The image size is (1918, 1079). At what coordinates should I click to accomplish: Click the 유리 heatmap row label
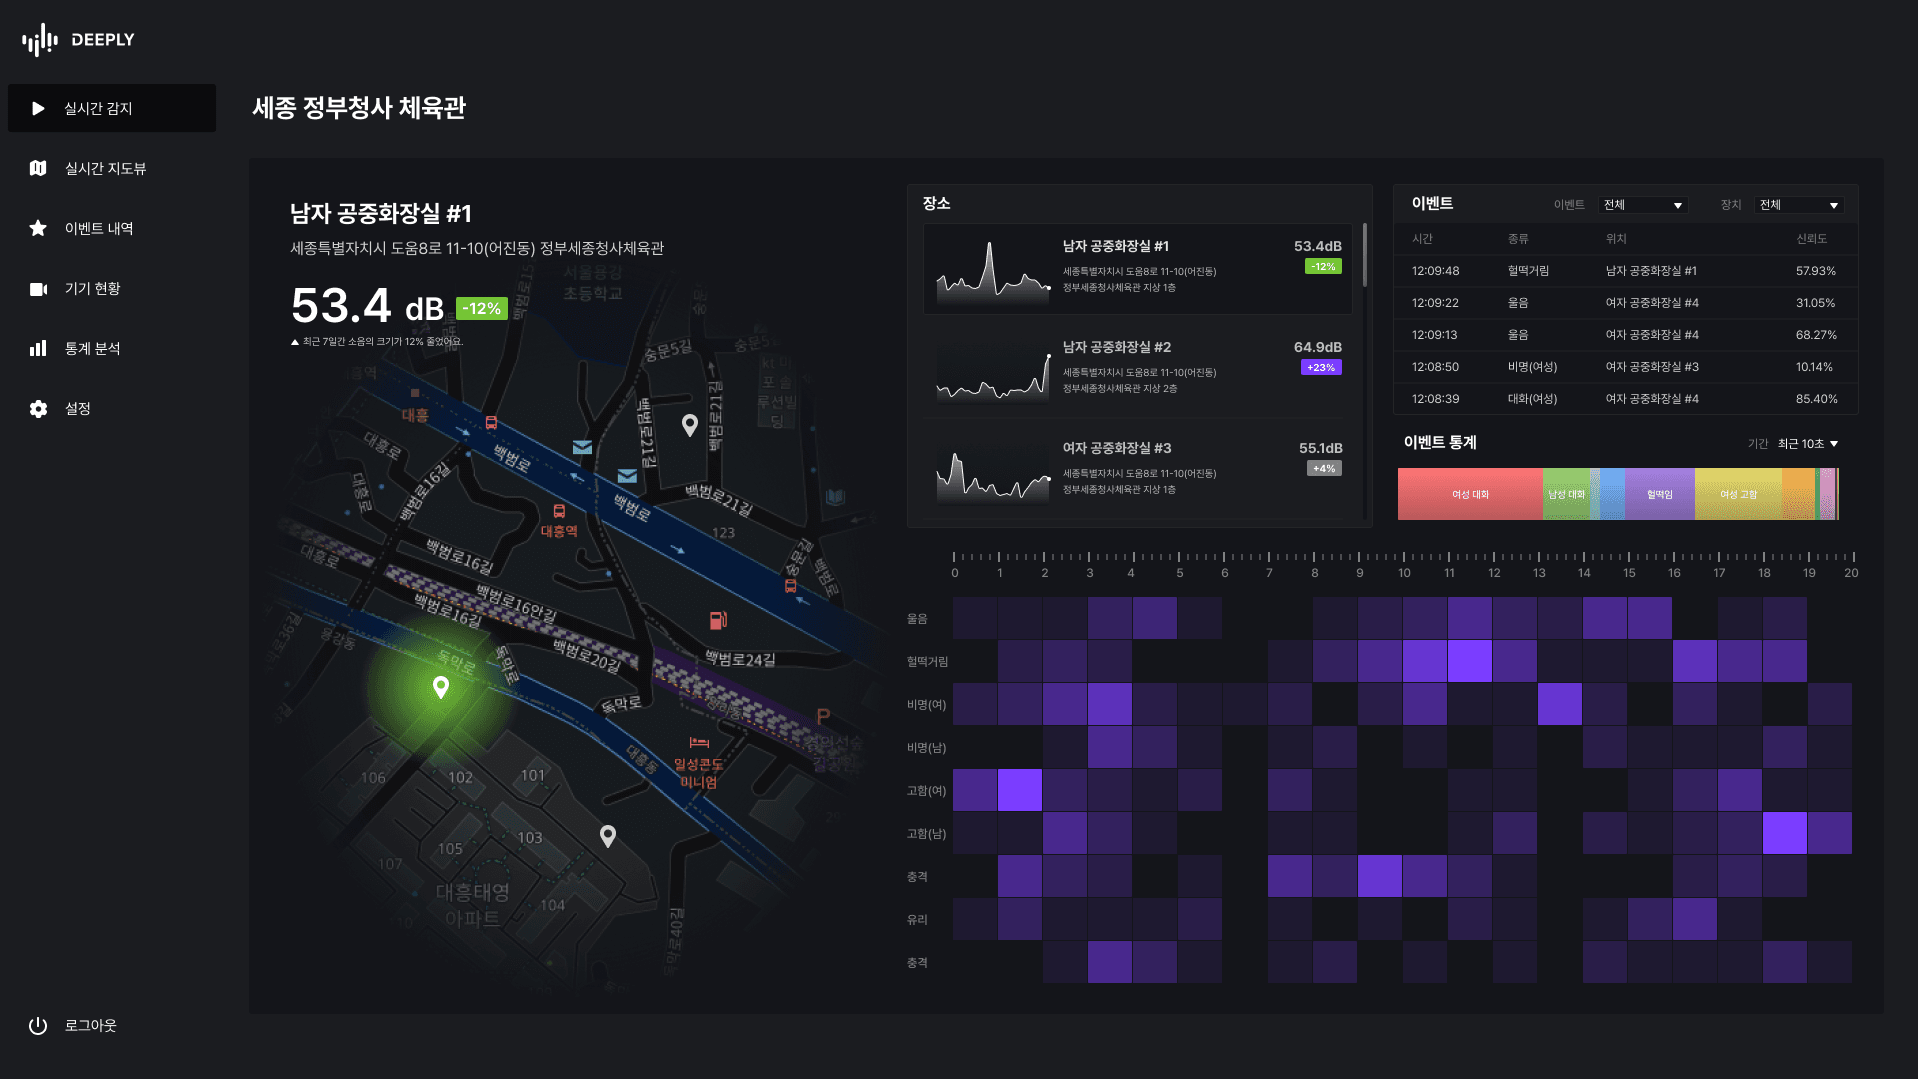[x=917, y=920]
